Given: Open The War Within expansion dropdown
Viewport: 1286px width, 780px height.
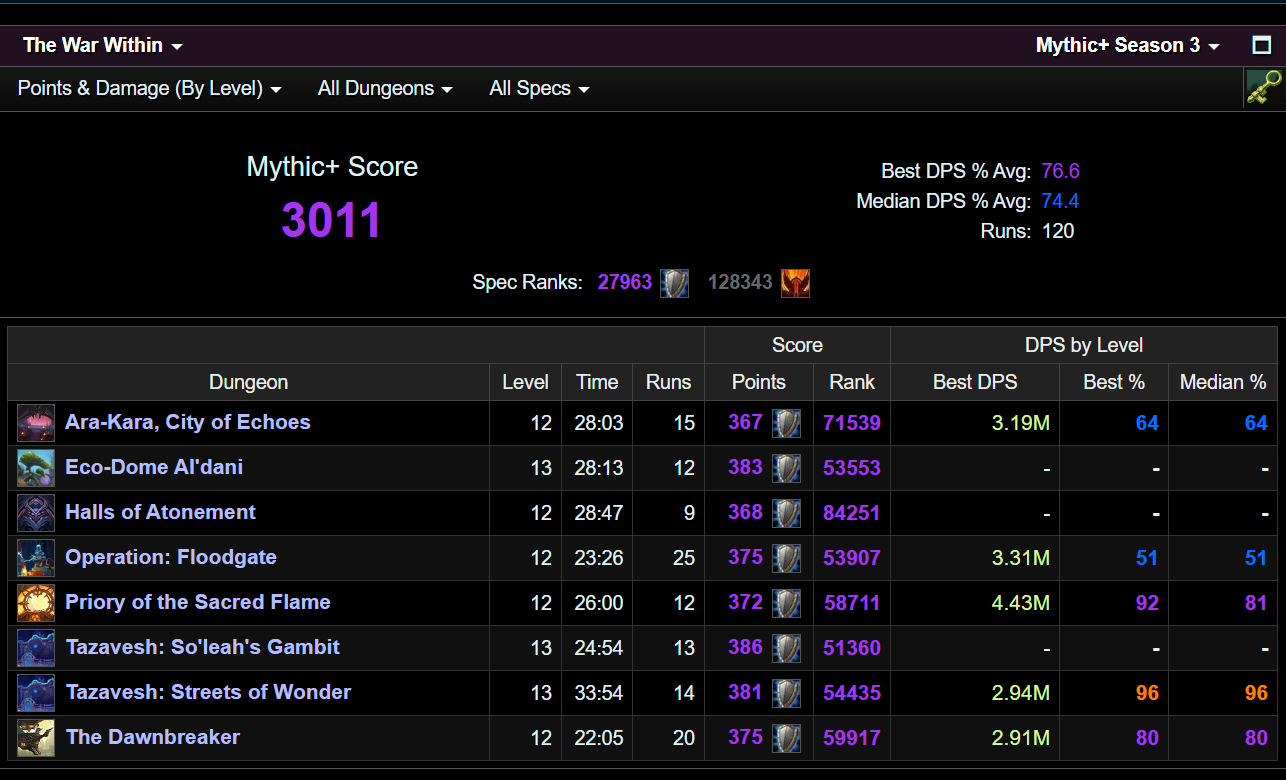Looking at the screenshot, I should coord(102,46).
